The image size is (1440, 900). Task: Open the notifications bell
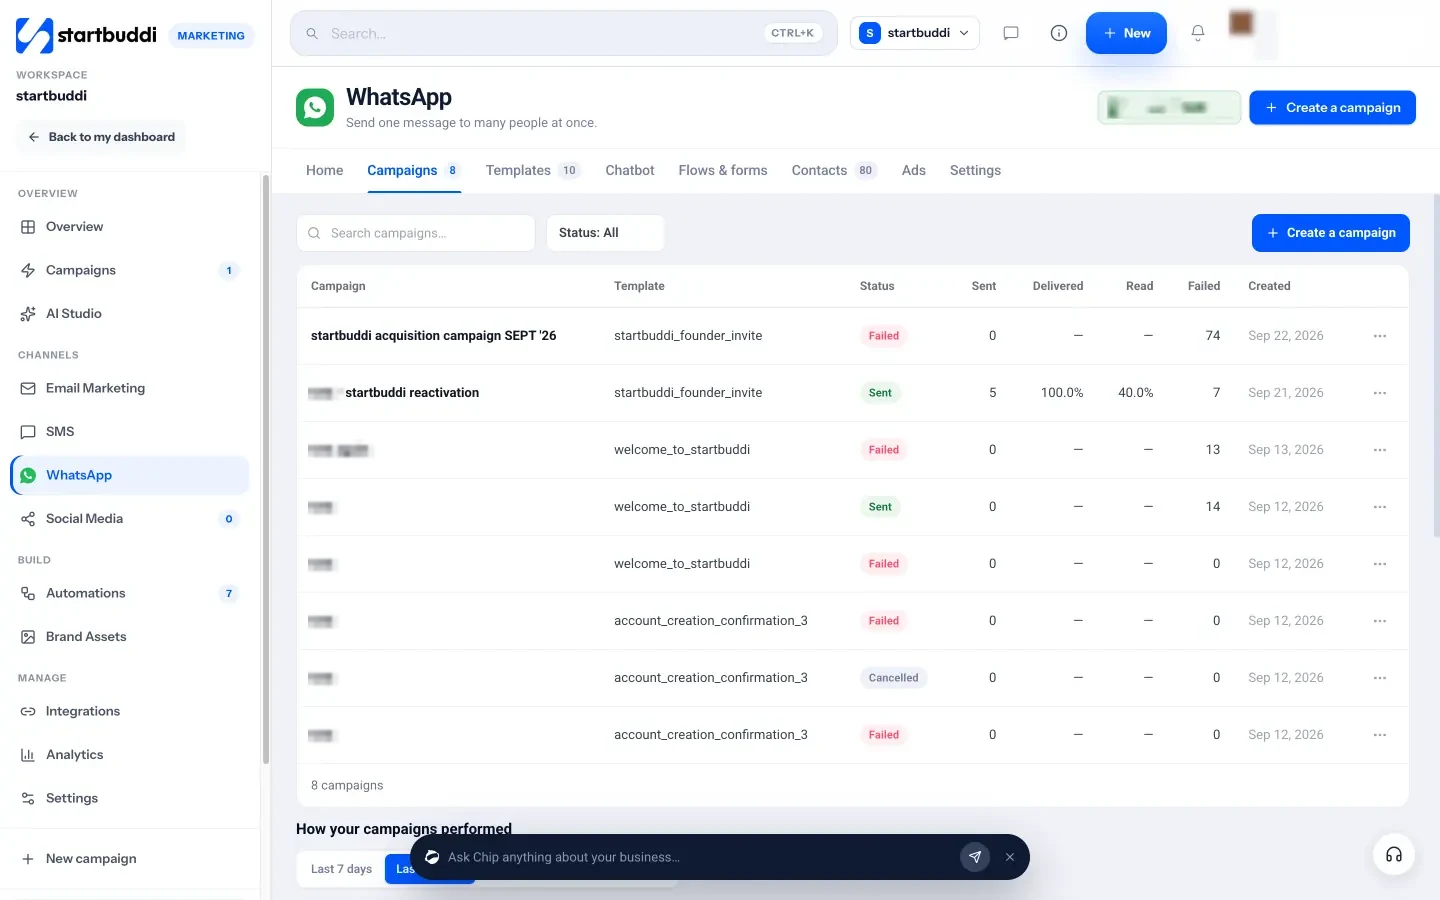click(x=1198, y=33)
